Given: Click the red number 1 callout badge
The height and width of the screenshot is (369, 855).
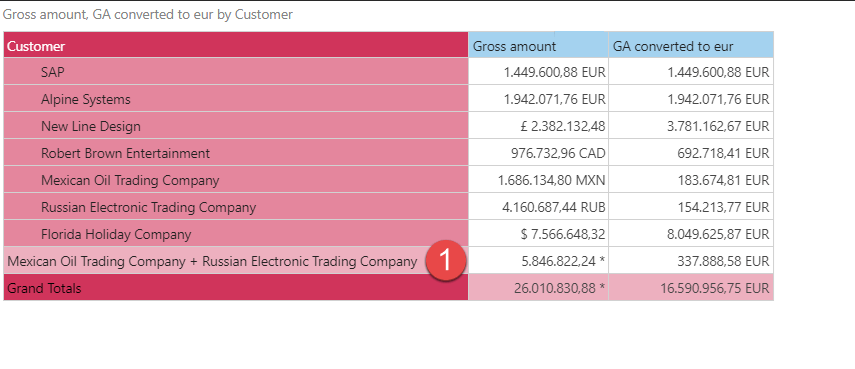Looking at the screenshot, I should pyautogui.click(x=446, y=261).
